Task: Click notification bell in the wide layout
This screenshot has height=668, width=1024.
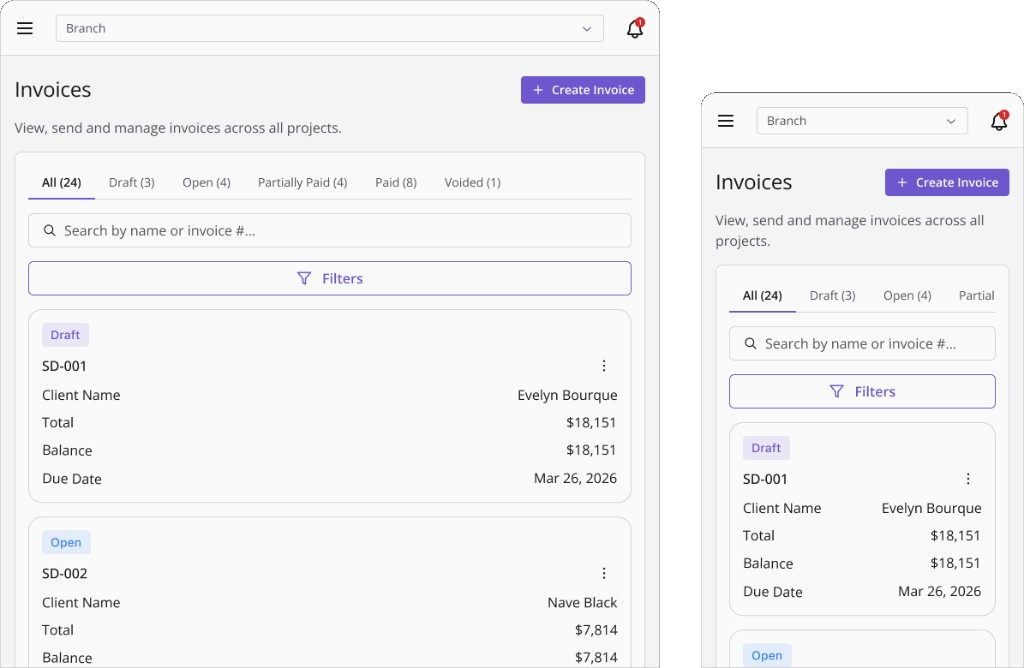Action: (635, 28)
